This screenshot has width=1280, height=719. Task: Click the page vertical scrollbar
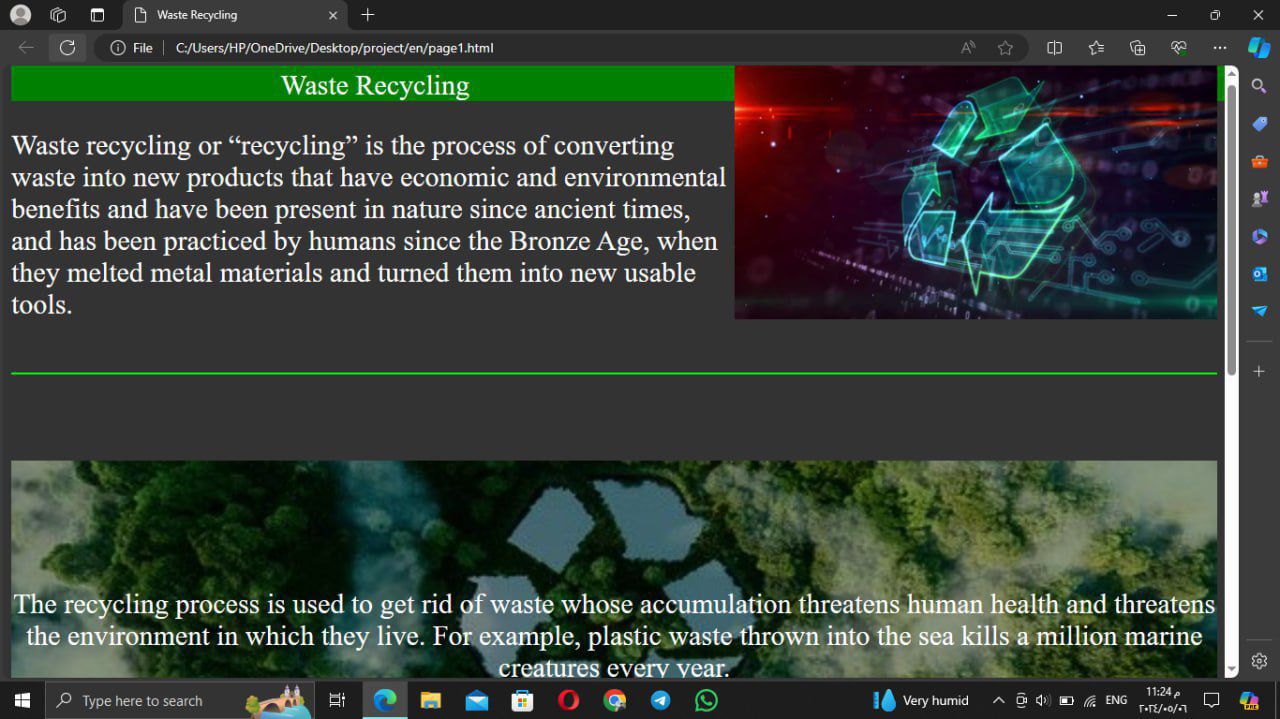pos(1231,230)
